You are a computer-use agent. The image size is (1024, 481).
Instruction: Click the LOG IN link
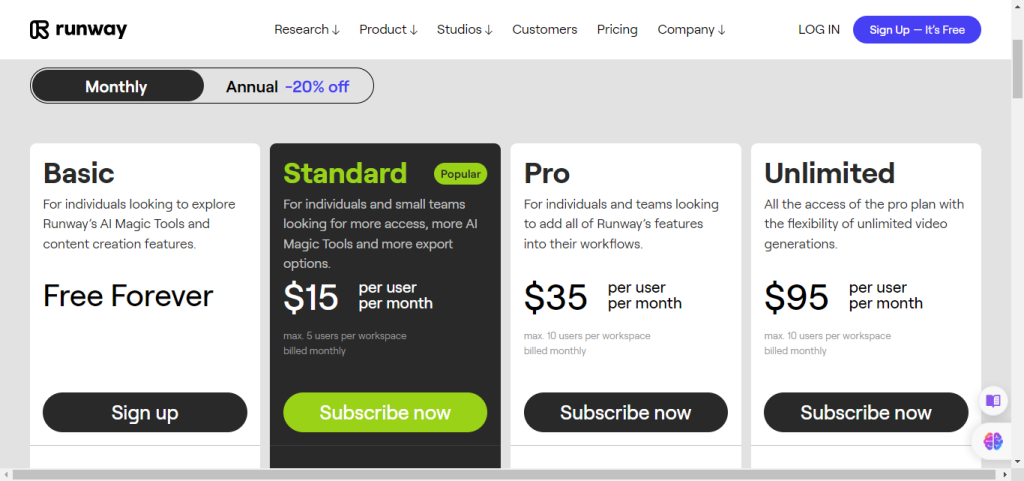[819, 30]
